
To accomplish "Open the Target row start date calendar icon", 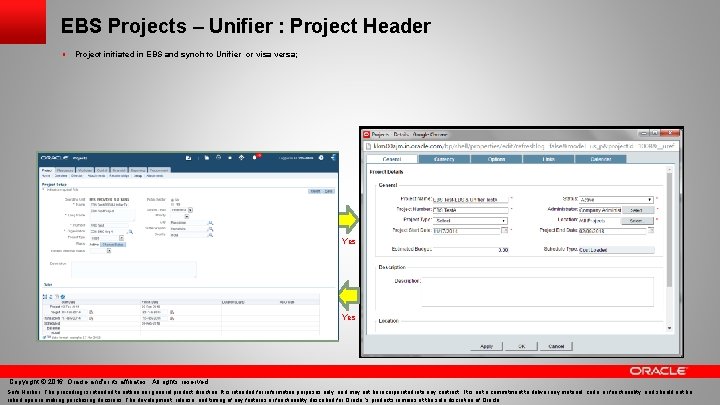I will pyautogui.click(x=91, y=312).
